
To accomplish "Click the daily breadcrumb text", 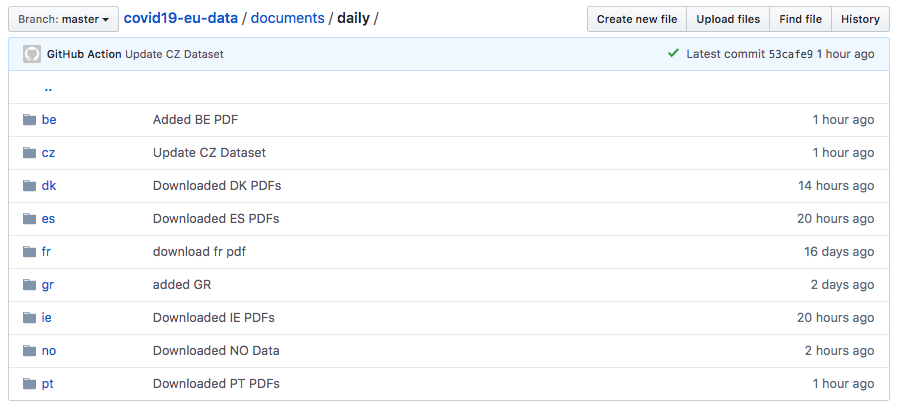I will point(353,18).
